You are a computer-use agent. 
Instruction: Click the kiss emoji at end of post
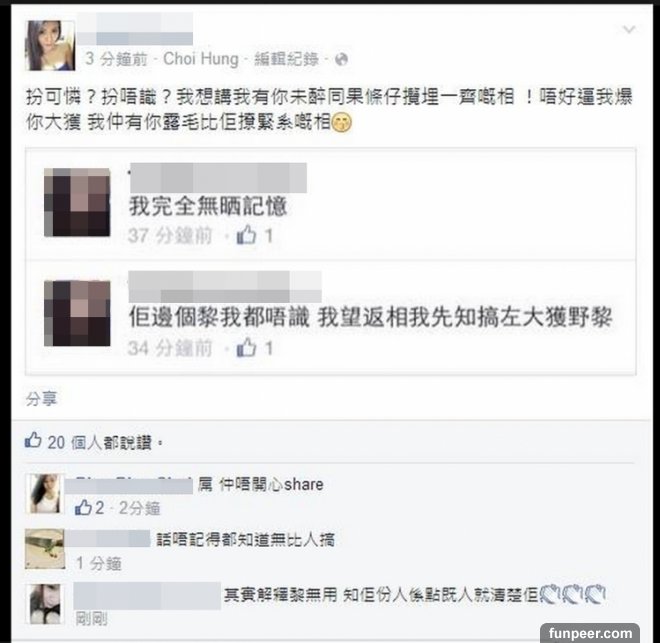coord(341,123)
